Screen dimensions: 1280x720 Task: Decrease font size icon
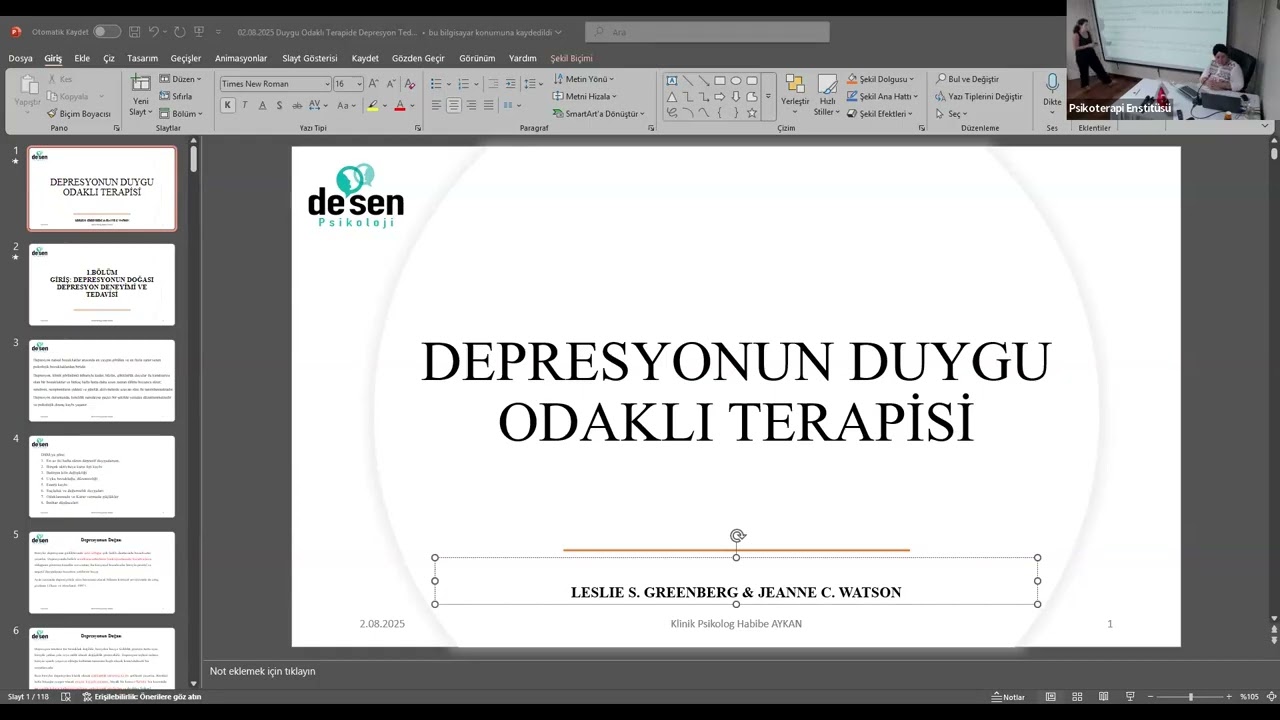point(390,84)
